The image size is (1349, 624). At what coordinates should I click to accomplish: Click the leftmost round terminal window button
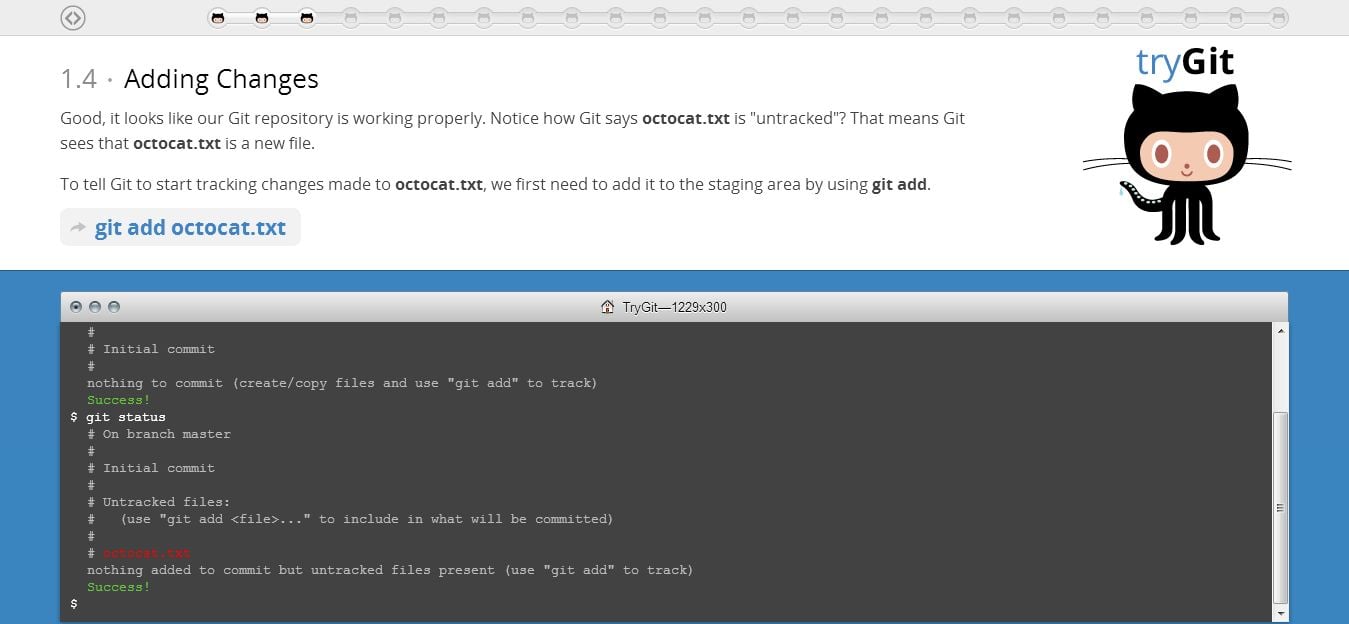coord(76,307)
